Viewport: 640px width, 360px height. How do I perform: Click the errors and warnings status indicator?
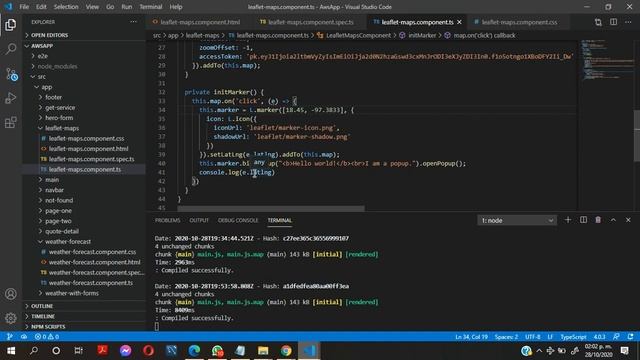point(47,337)
